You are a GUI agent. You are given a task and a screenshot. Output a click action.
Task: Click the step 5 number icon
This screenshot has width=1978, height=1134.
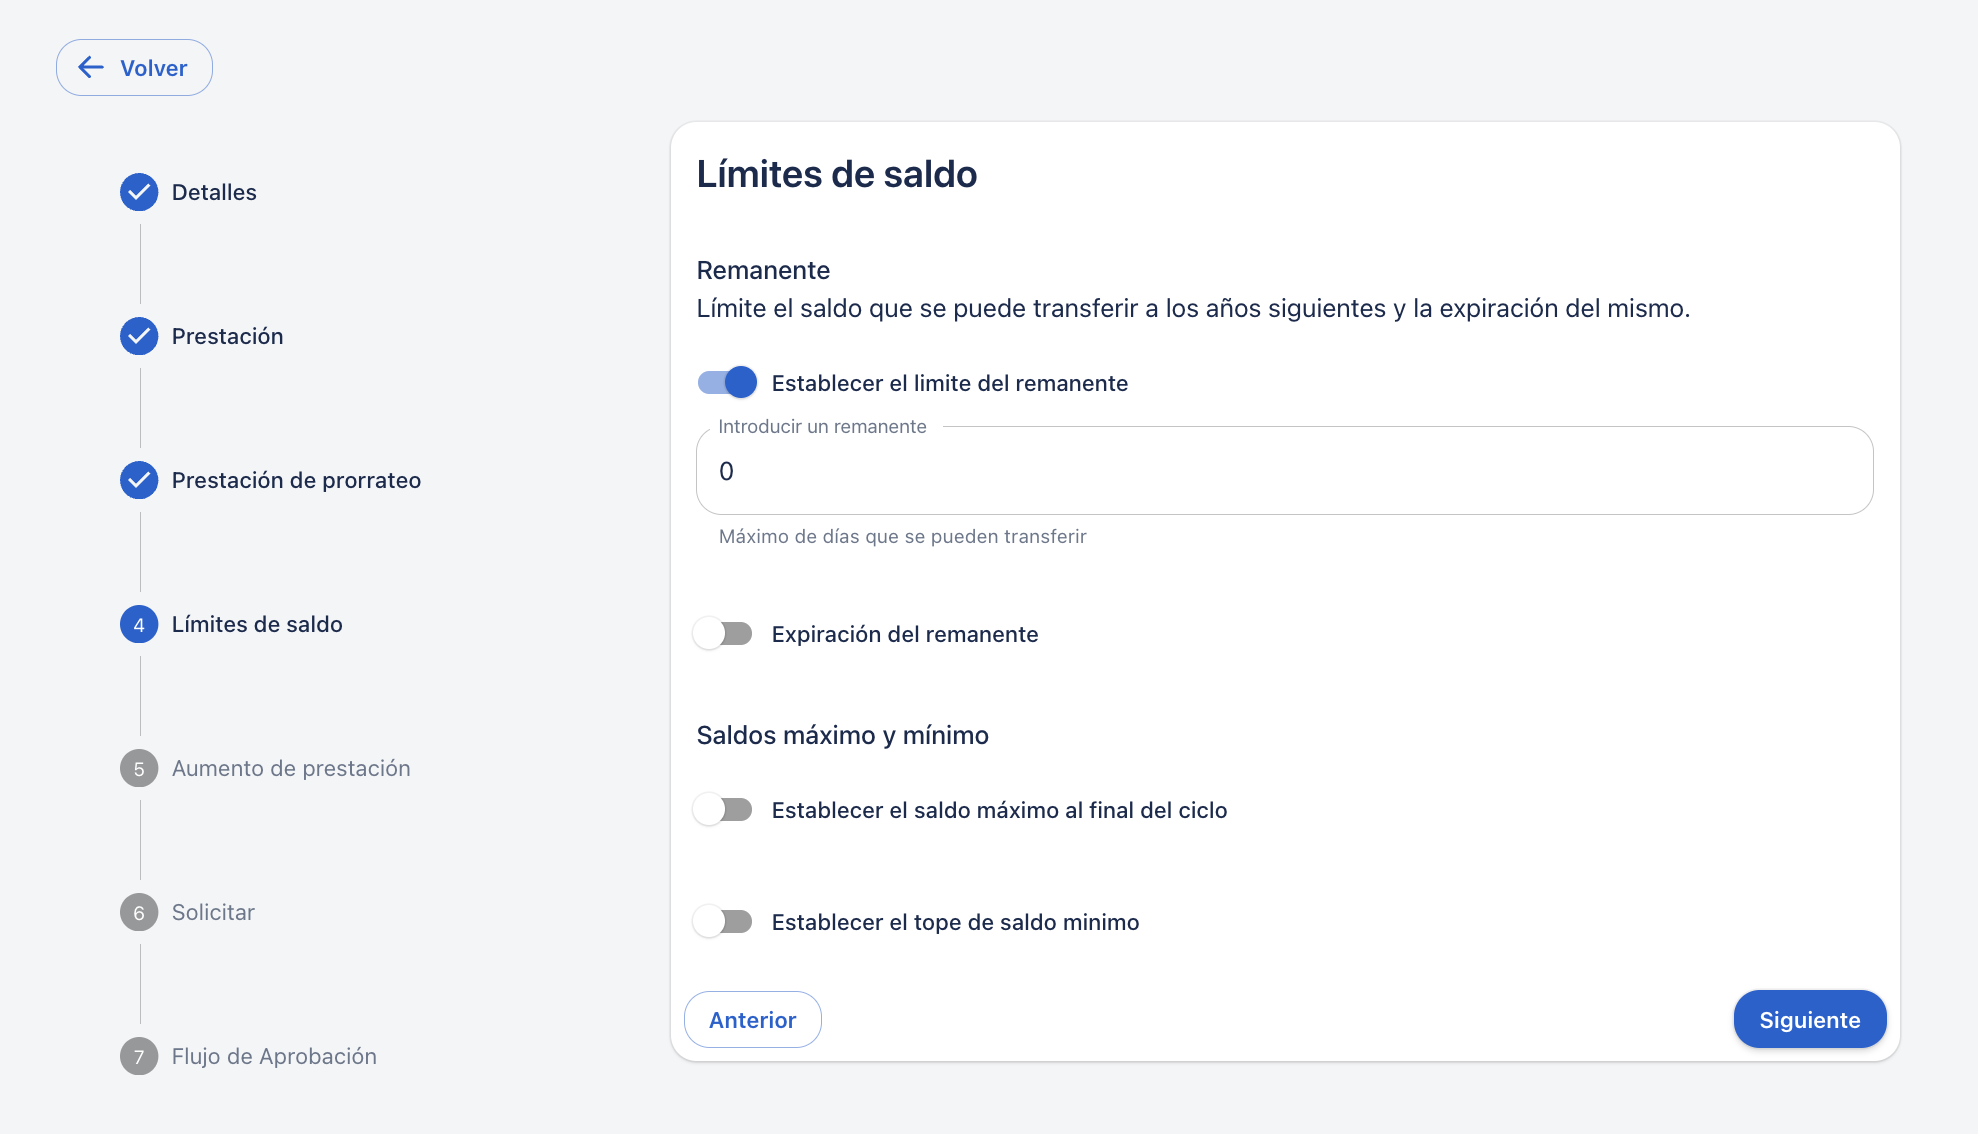[x=139, y=768]
